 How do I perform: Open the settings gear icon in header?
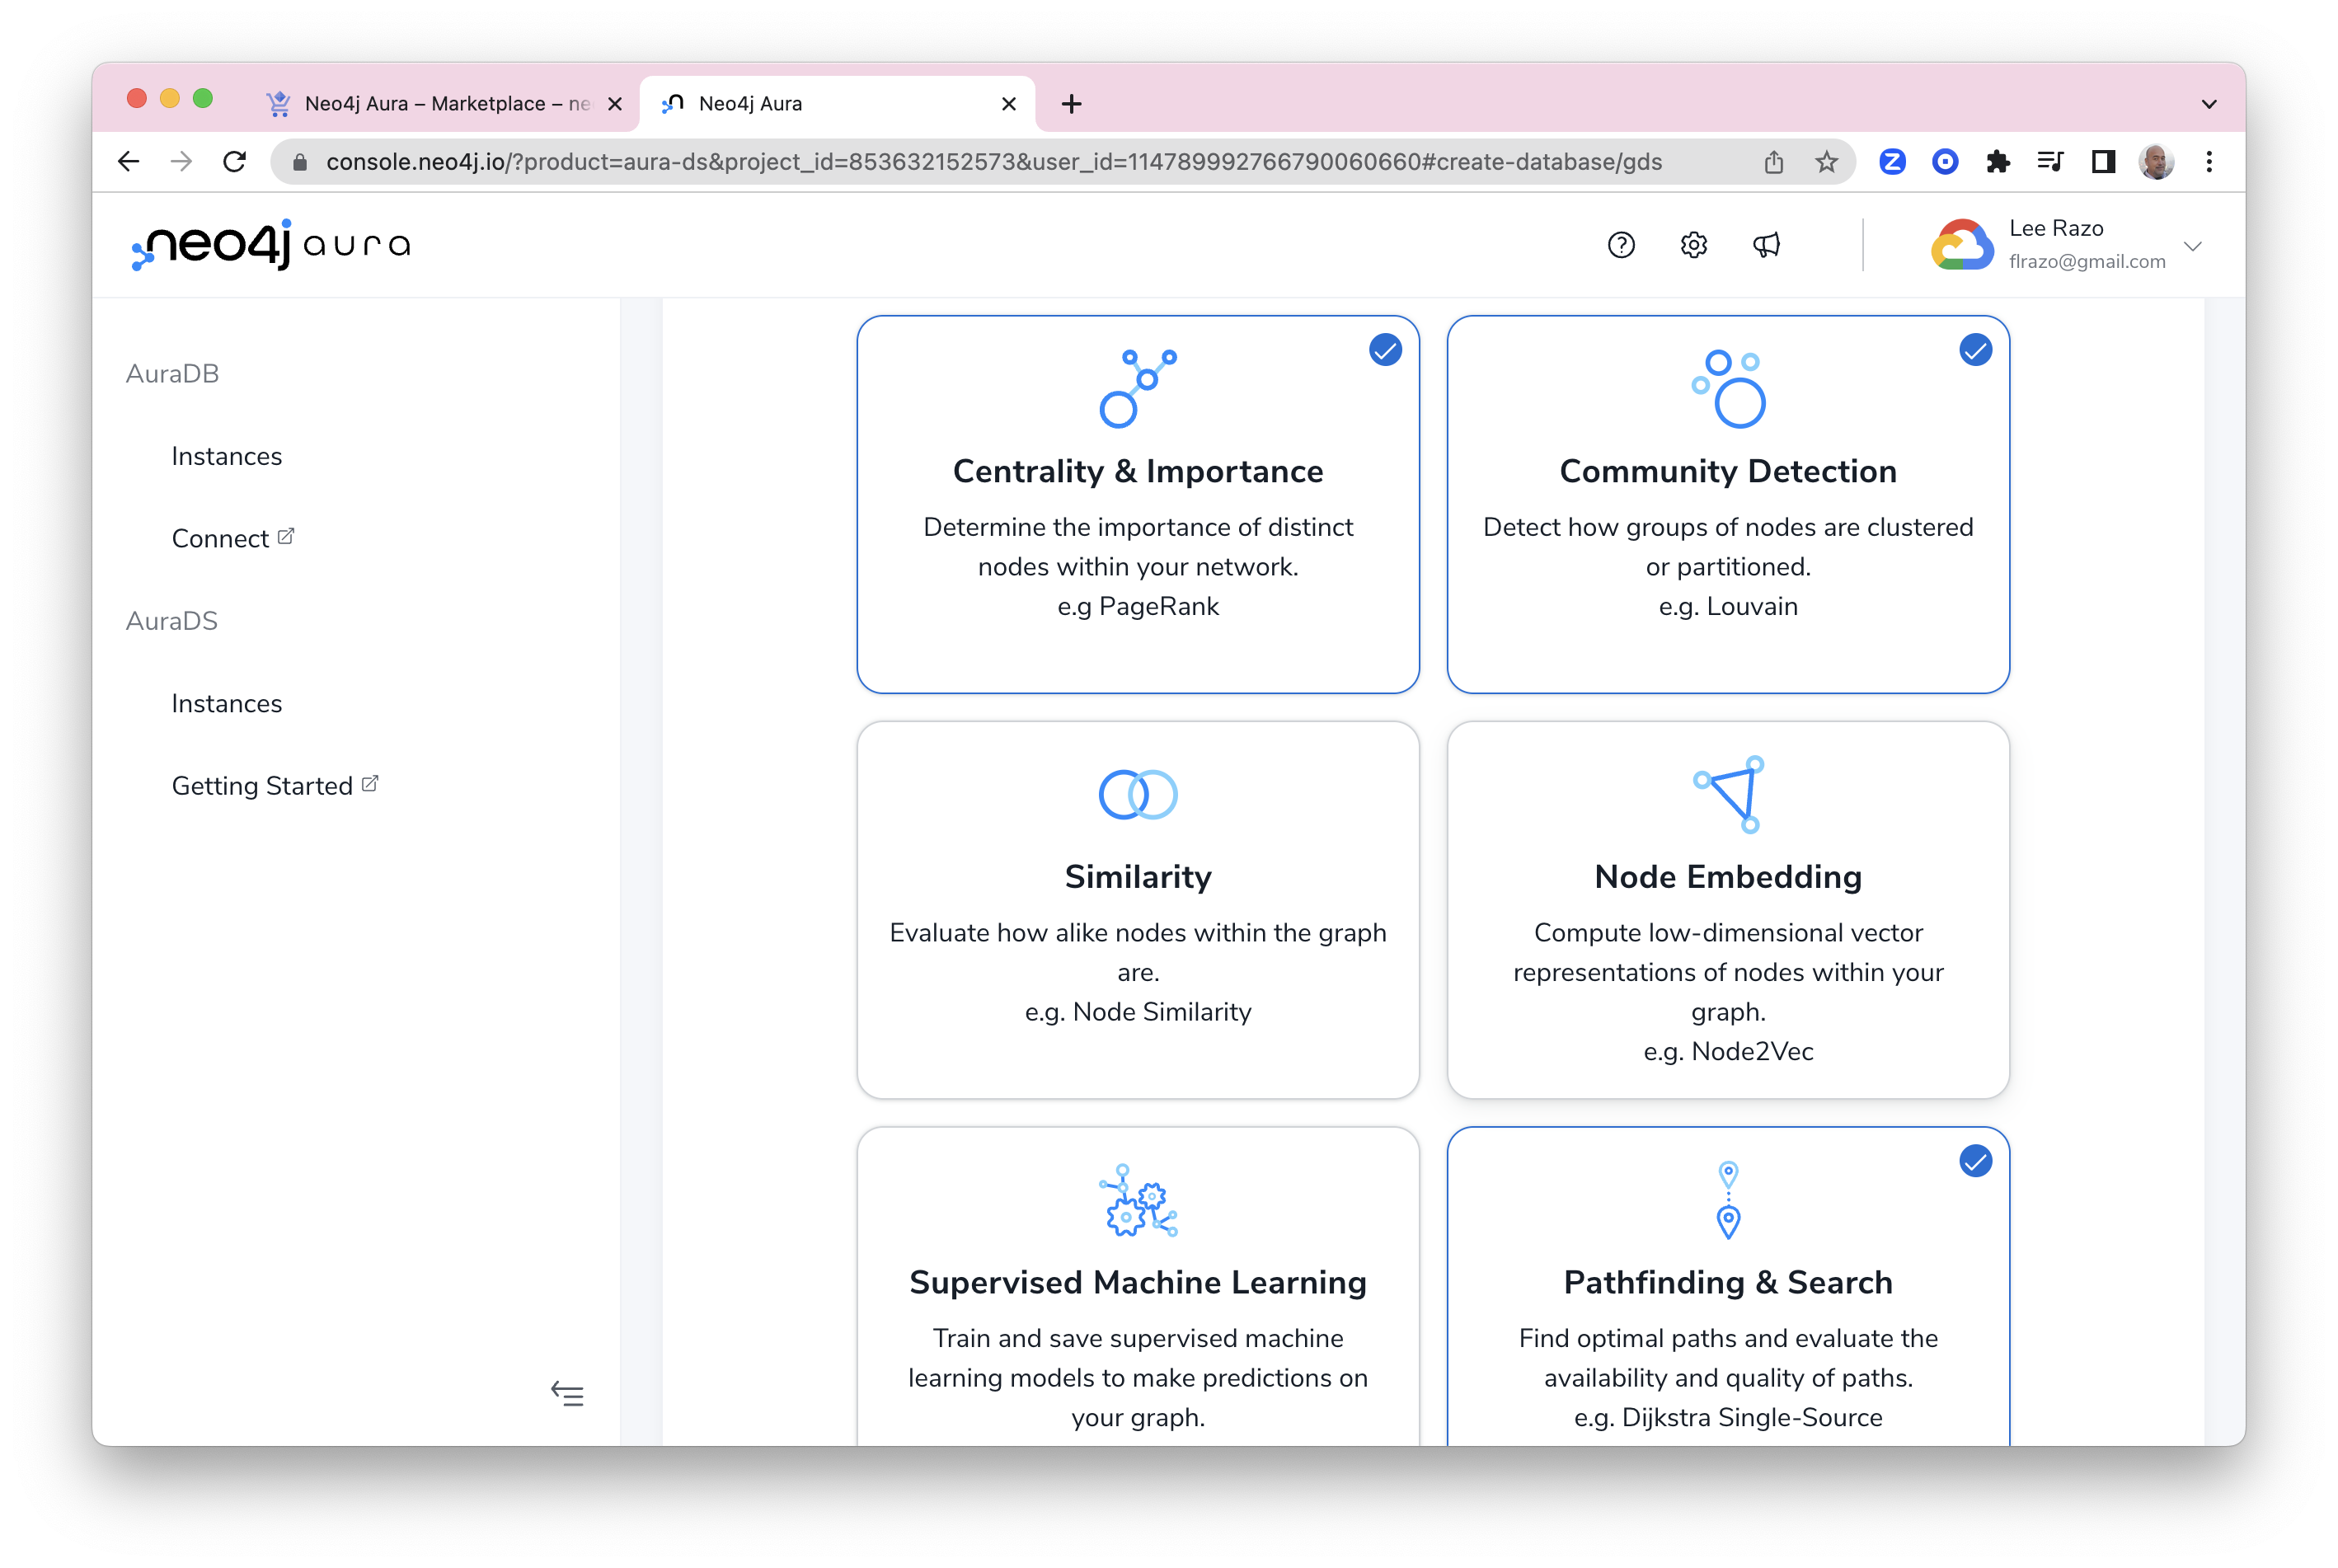pyautogui.click(x=1693, y=245)
